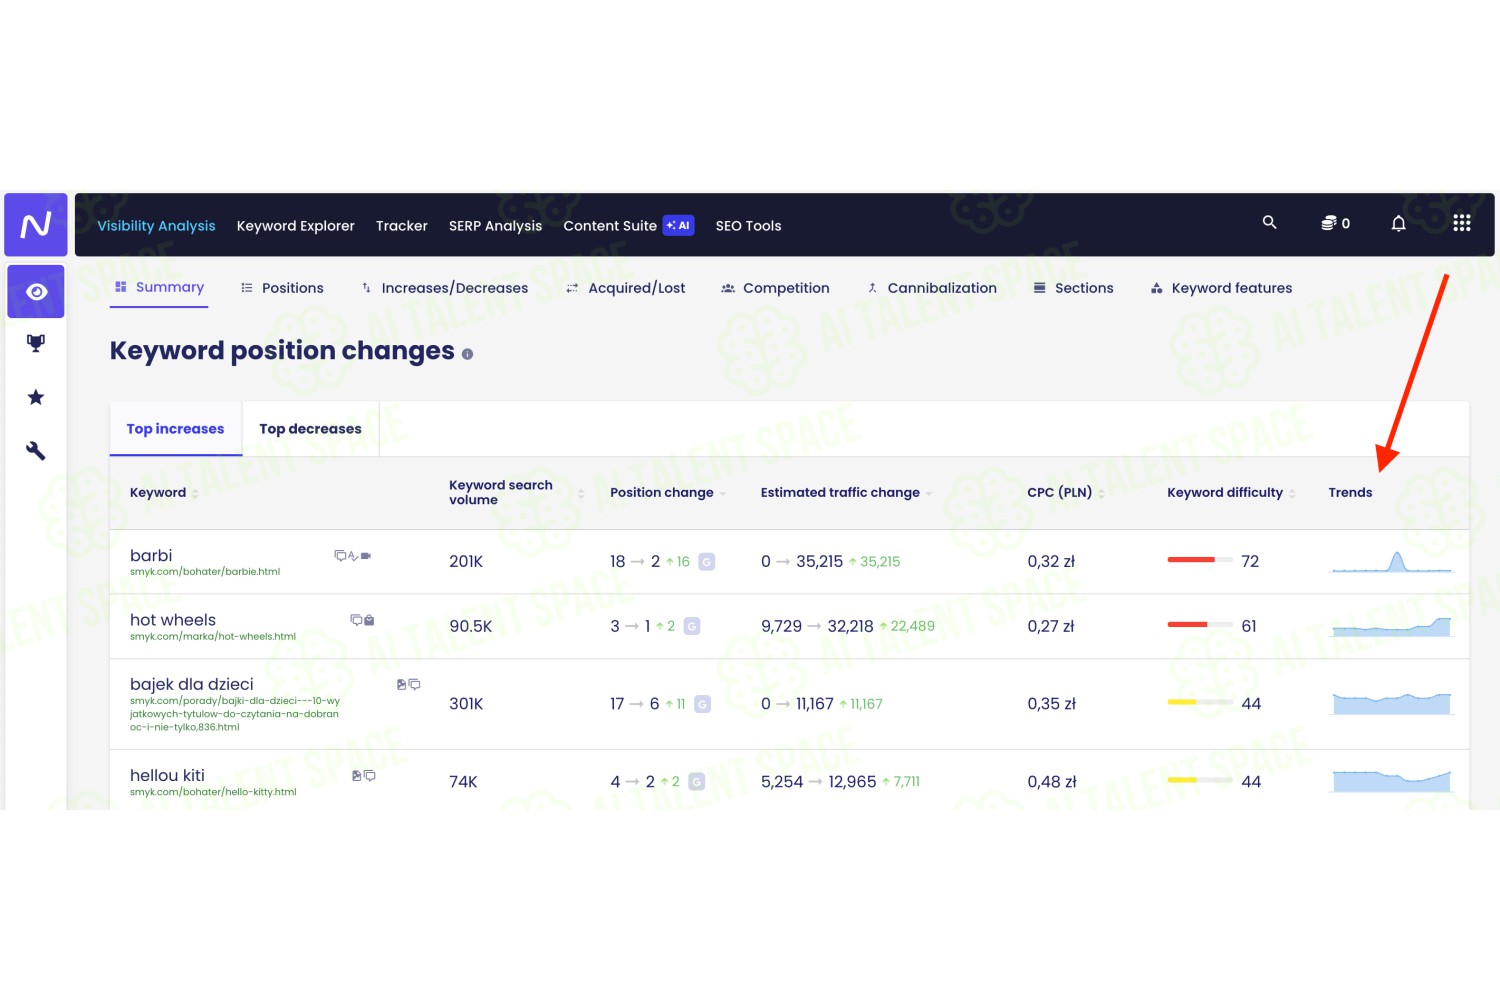Switch to Acquired/Lost tab
1500x1000 pixels.
pyautogui.click(x=626, y=288)
